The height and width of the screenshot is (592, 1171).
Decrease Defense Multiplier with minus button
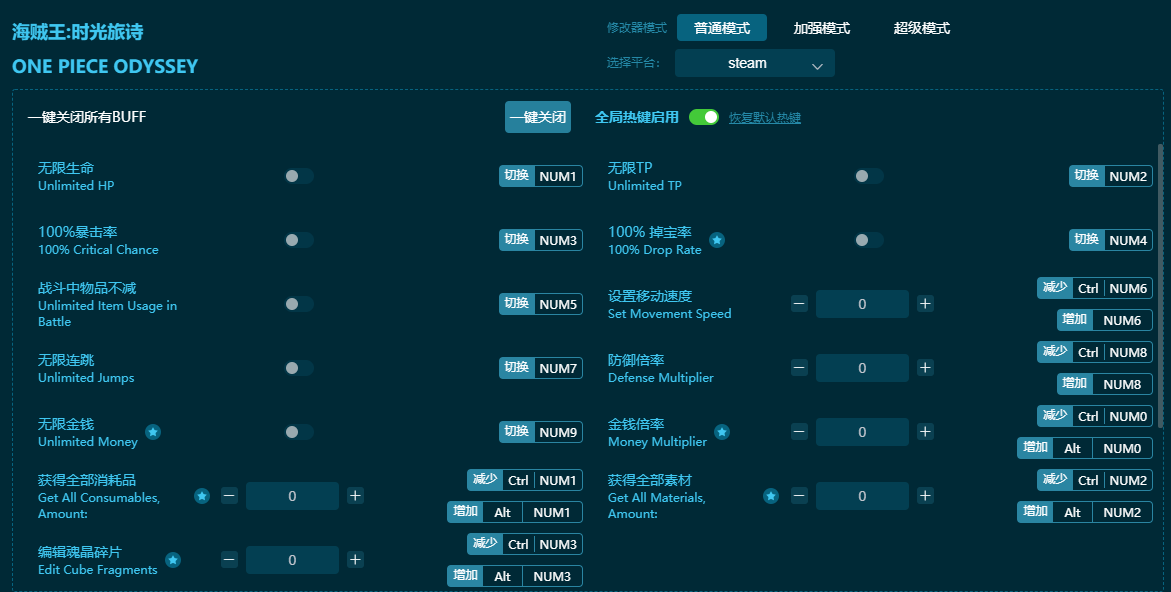coord(799,367)
